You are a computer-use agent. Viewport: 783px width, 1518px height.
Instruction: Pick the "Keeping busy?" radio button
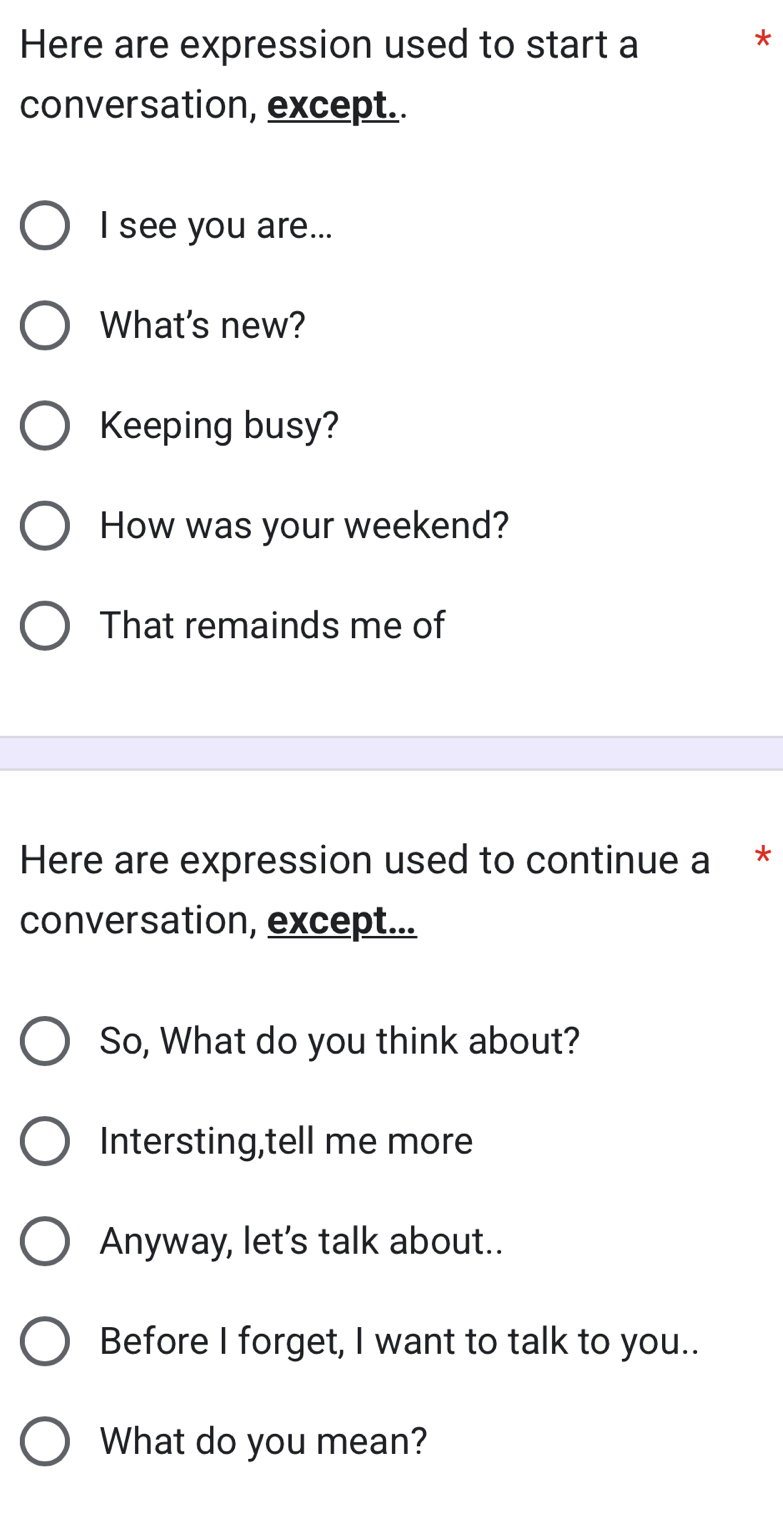click(x=45, y=426)
